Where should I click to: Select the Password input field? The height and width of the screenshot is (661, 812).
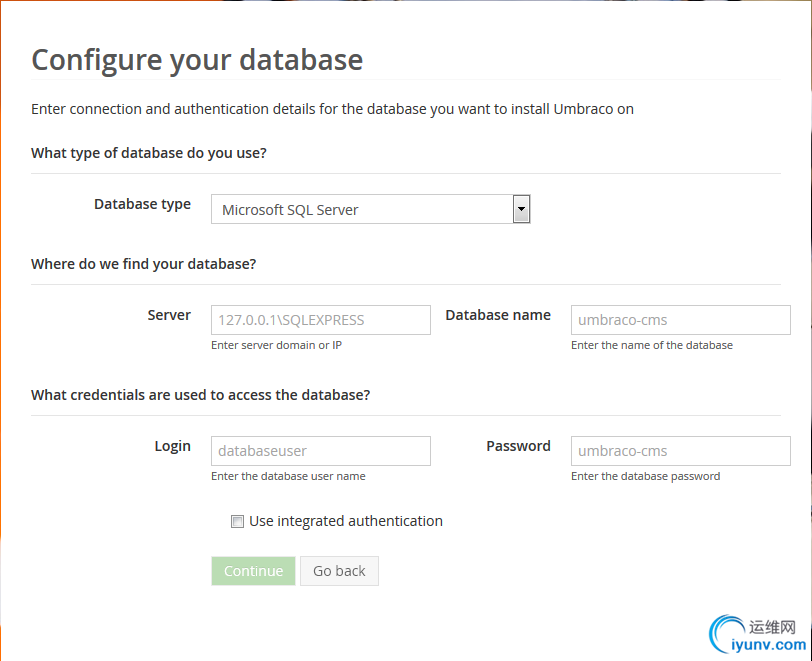coord(680,451)
